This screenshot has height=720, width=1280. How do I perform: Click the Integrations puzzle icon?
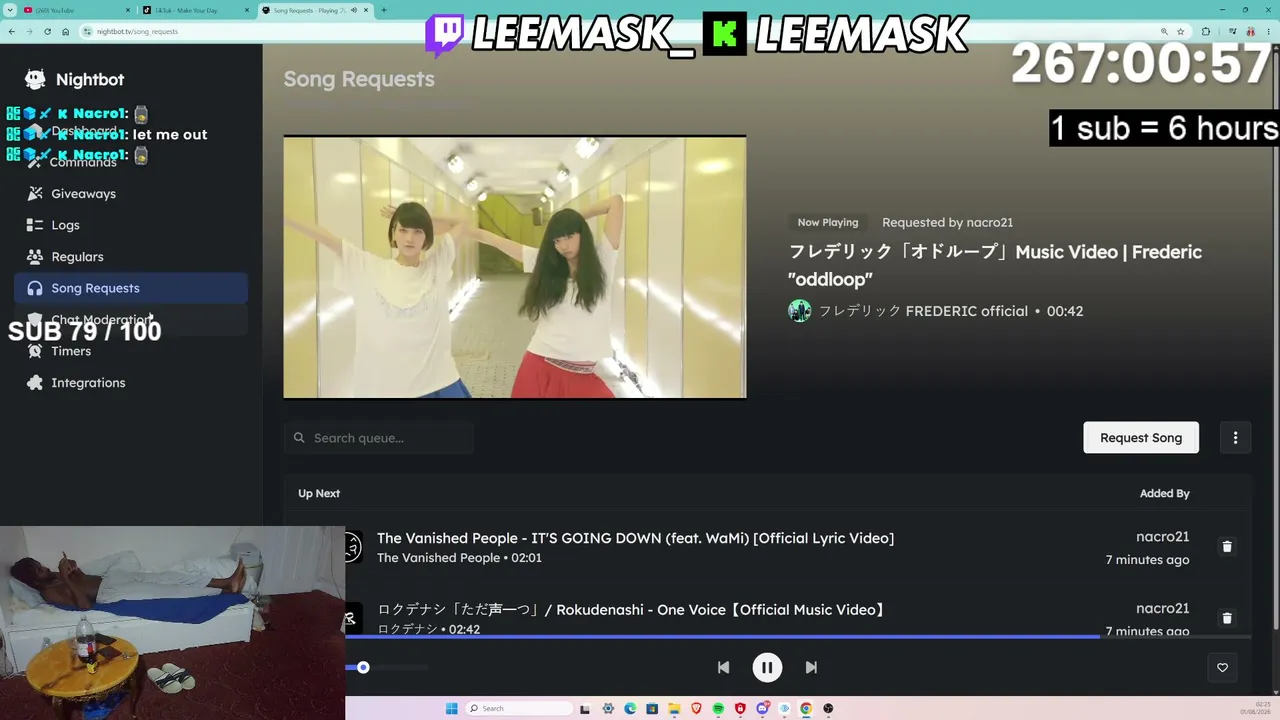[x=35, y=382]
